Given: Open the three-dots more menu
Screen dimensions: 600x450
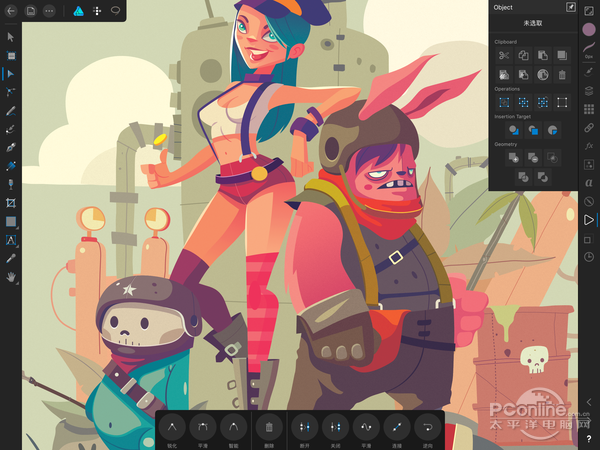Looking at the screenshot, I should point(49,11).
